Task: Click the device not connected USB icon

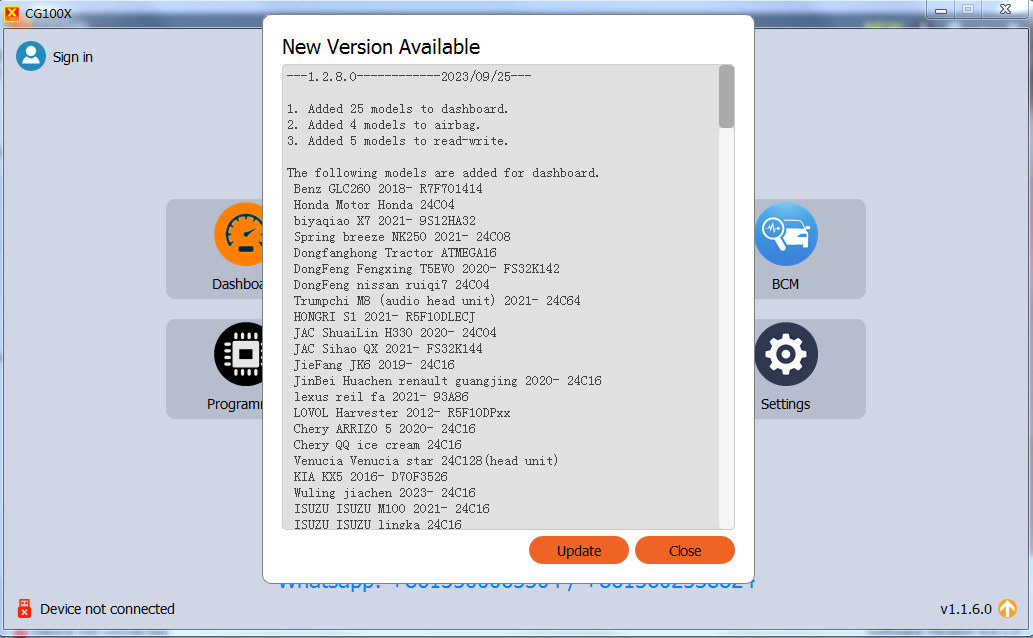Action: coord(24,608)
